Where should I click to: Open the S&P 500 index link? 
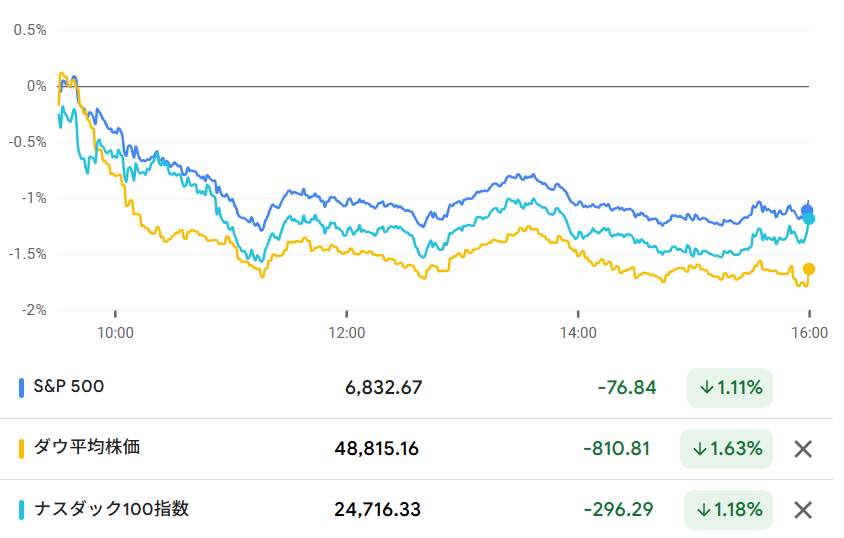click(x=69, y=386)
